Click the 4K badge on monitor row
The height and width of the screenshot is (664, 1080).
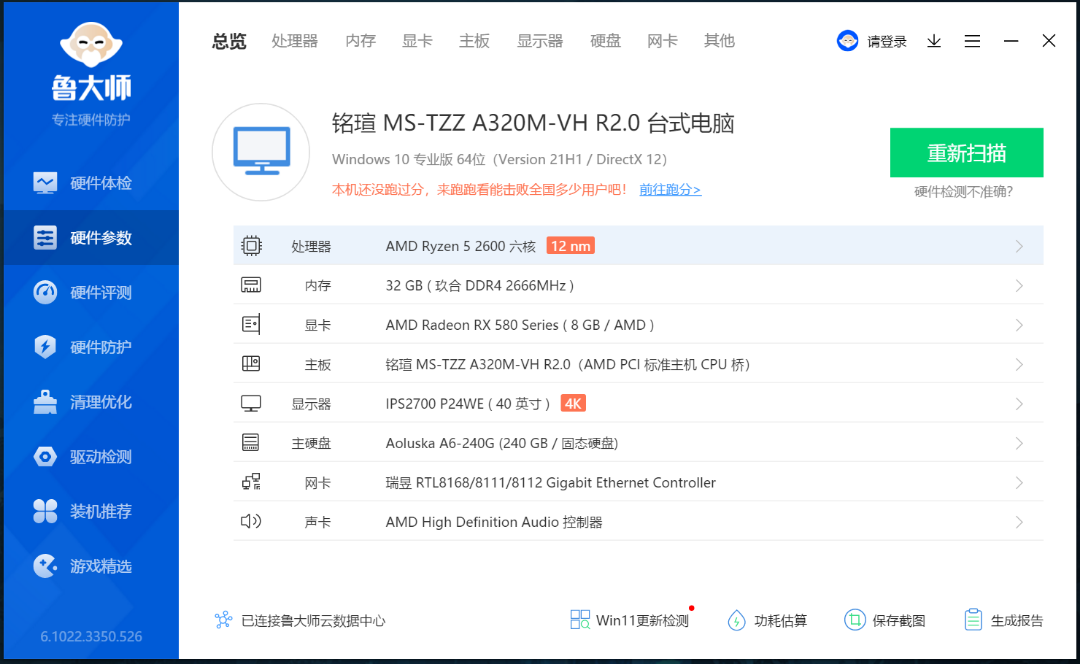[x=573, y=404]
